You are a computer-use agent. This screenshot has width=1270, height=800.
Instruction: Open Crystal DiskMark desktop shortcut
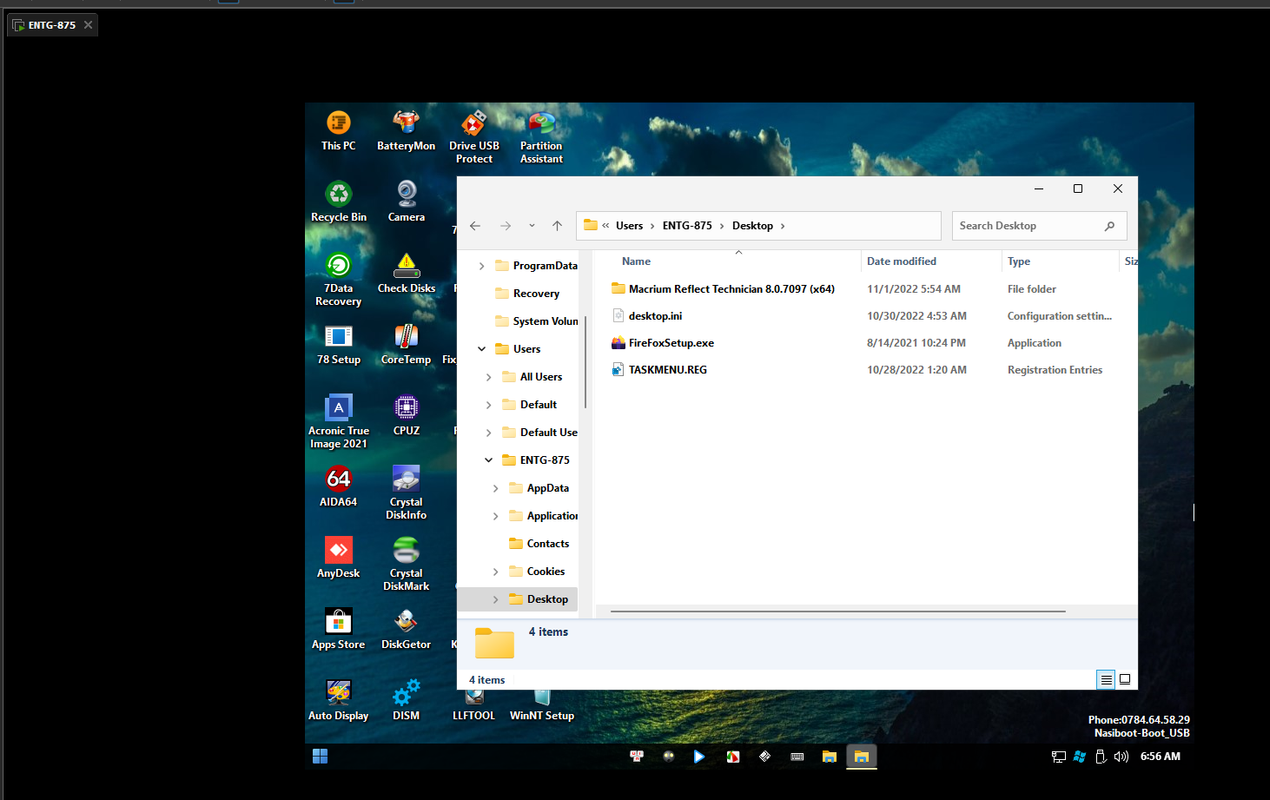[406, 564]
